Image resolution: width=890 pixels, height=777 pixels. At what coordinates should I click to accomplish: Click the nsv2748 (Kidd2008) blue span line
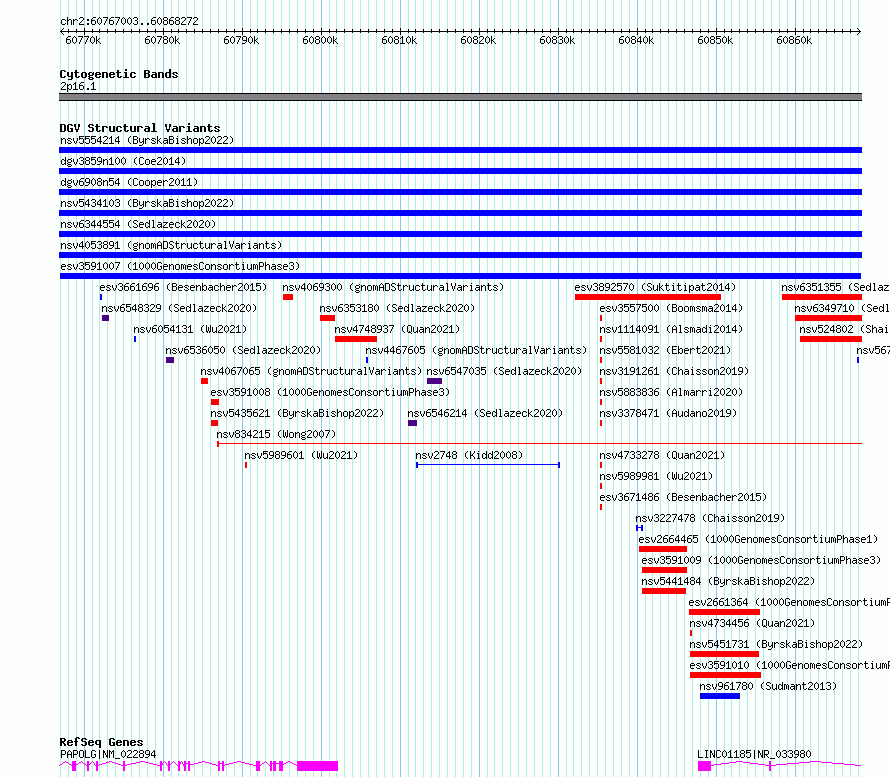[x=488, y=465]
